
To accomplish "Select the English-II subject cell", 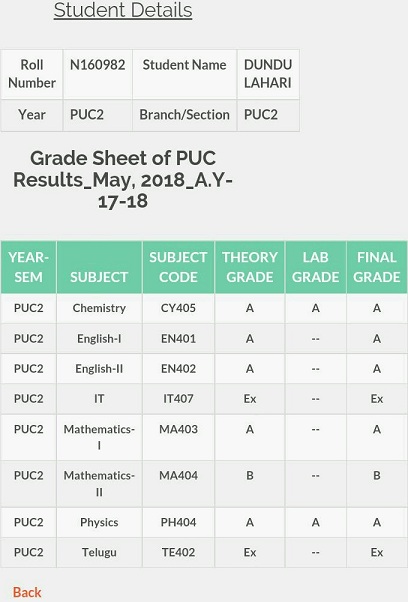I will 99,369.
